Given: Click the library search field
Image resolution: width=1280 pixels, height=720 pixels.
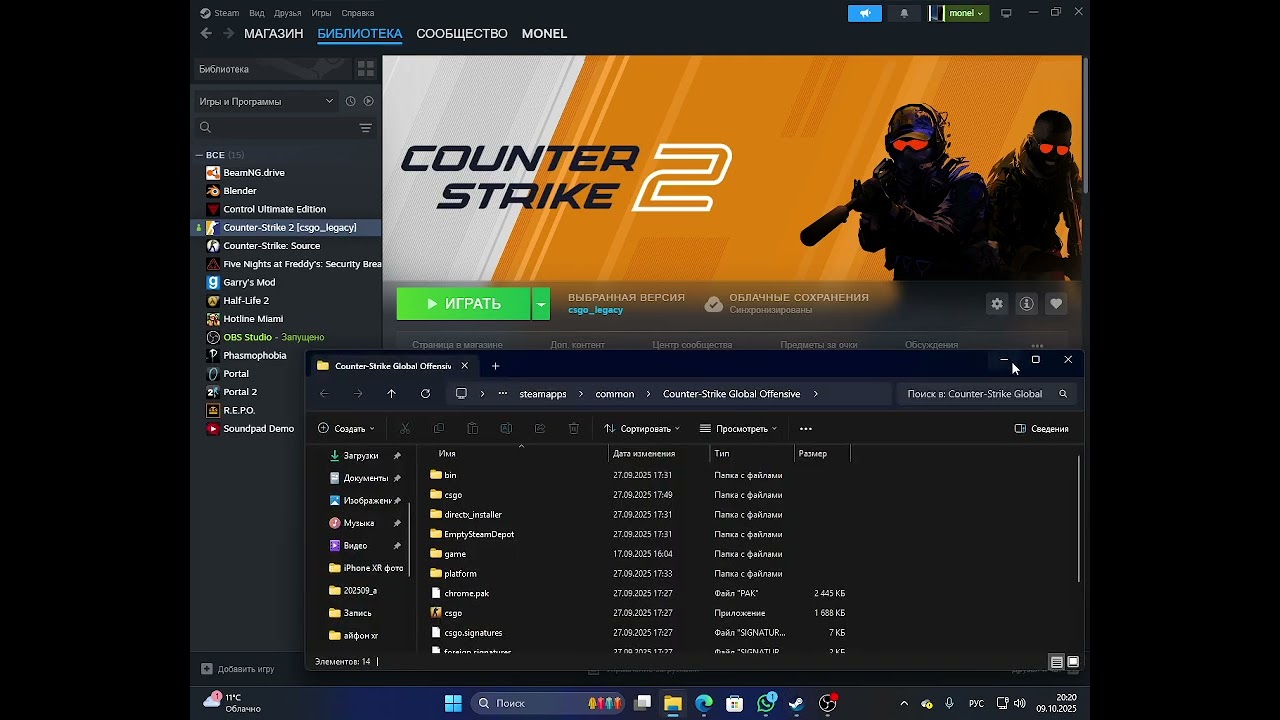Looking at the screenshot, I should click(x=275, y=127).
